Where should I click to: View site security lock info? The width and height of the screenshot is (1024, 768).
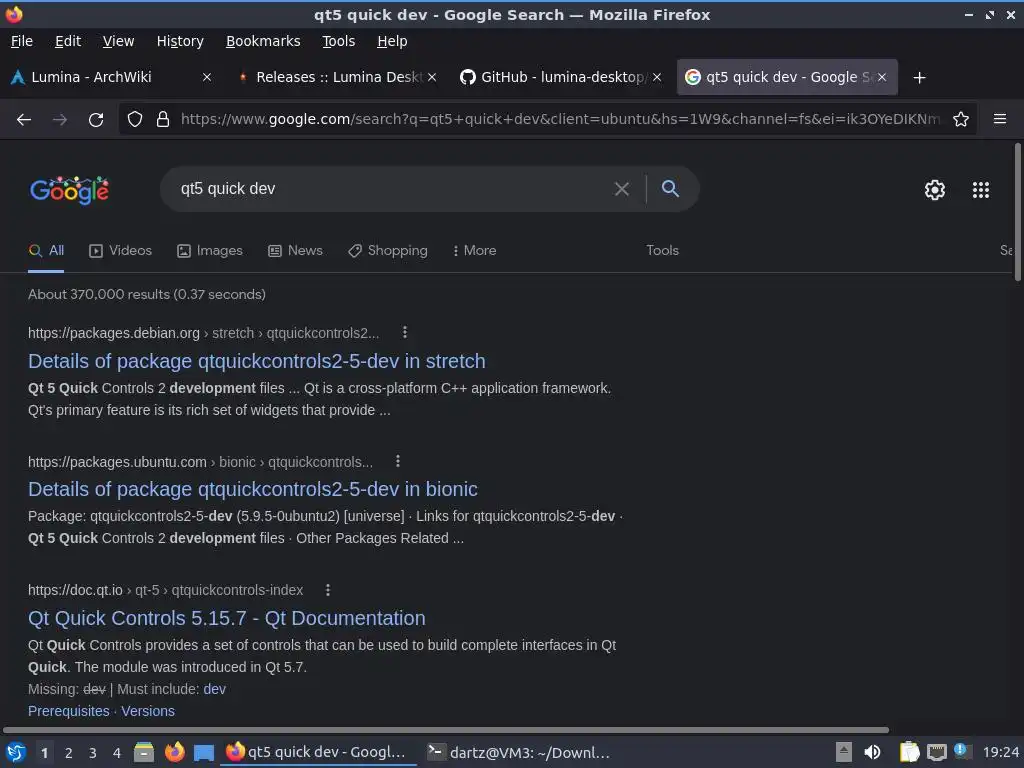pos(163,119)
